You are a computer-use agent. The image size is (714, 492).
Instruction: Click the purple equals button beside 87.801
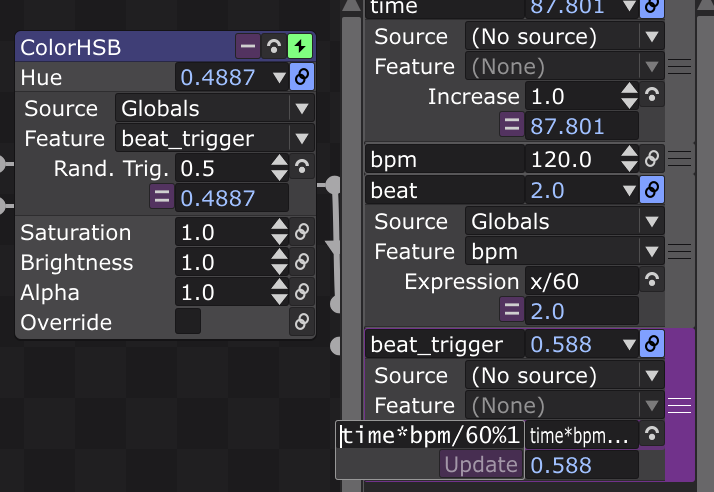pos(511,125)
